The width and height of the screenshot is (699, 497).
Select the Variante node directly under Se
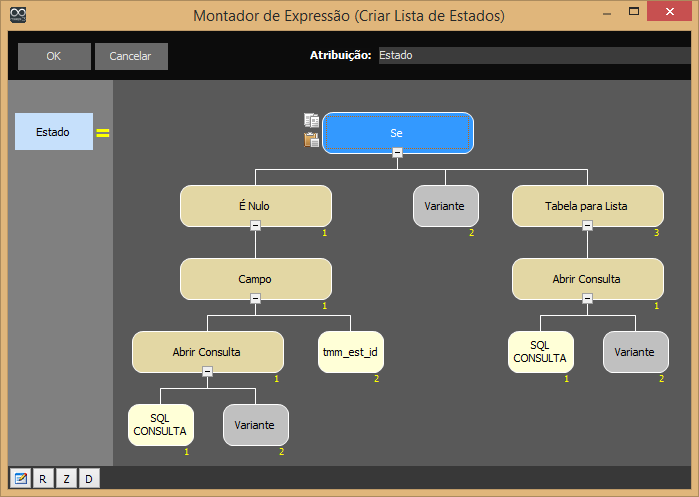click(x=445, y=206)
